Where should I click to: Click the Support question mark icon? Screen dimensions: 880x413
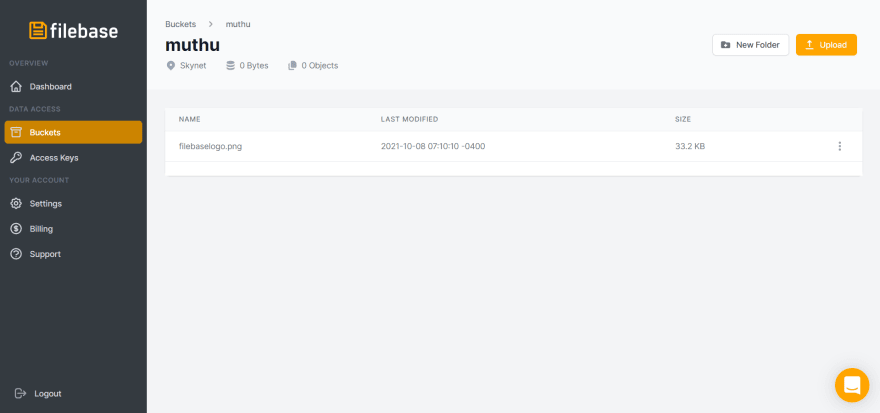click(16, 254)
